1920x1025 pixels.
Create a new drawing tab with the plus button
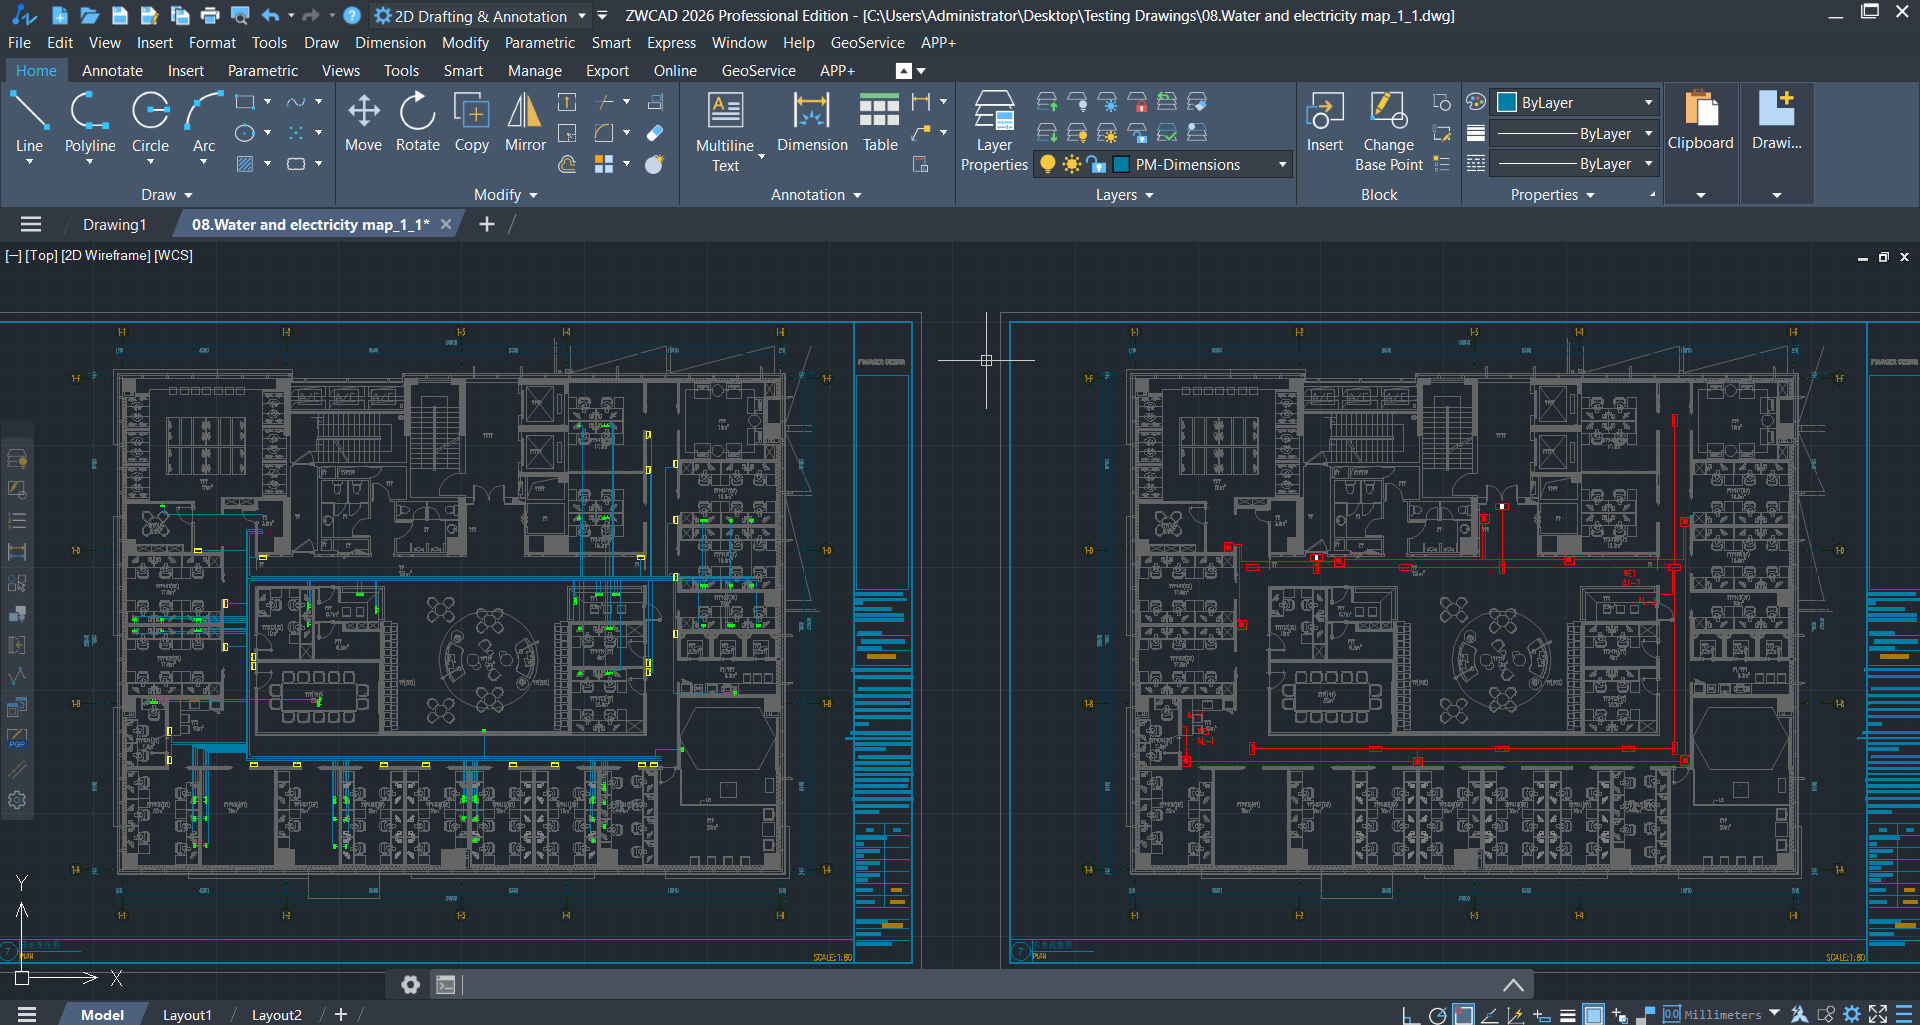487,224
